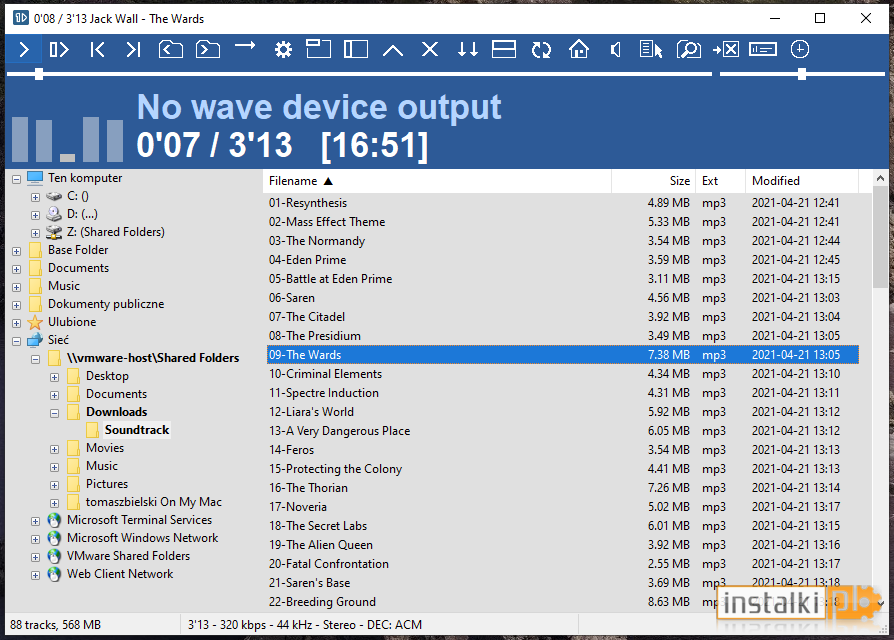Viewport: 894px width, 640px height.
Task: Expand the Z: (Shared Folders) drive
Action: tap(35, 233)
